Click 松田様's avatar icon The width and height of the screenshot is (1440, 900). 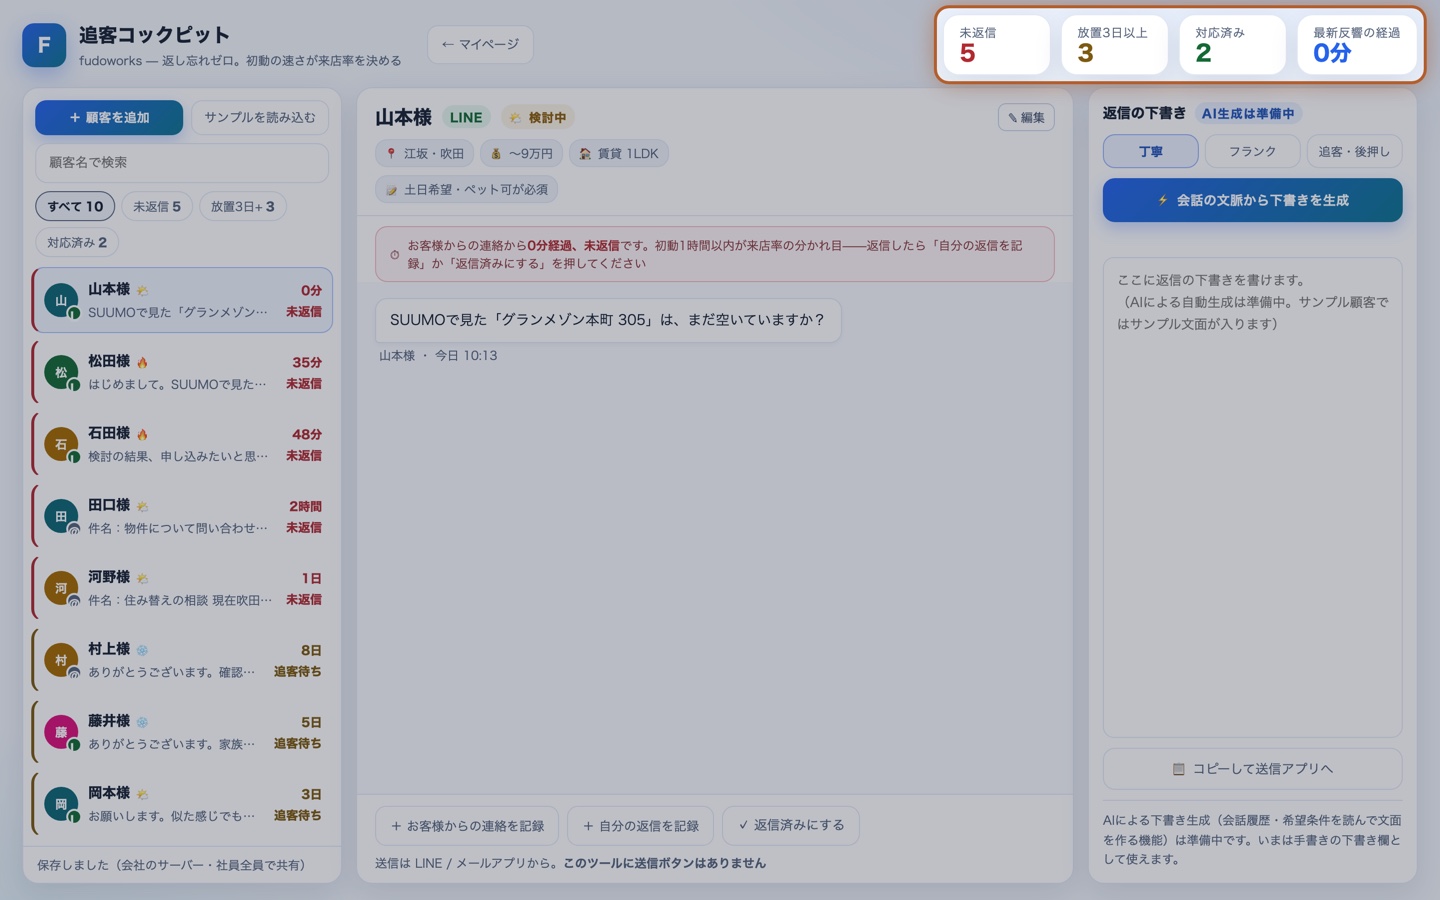point(61,372)
